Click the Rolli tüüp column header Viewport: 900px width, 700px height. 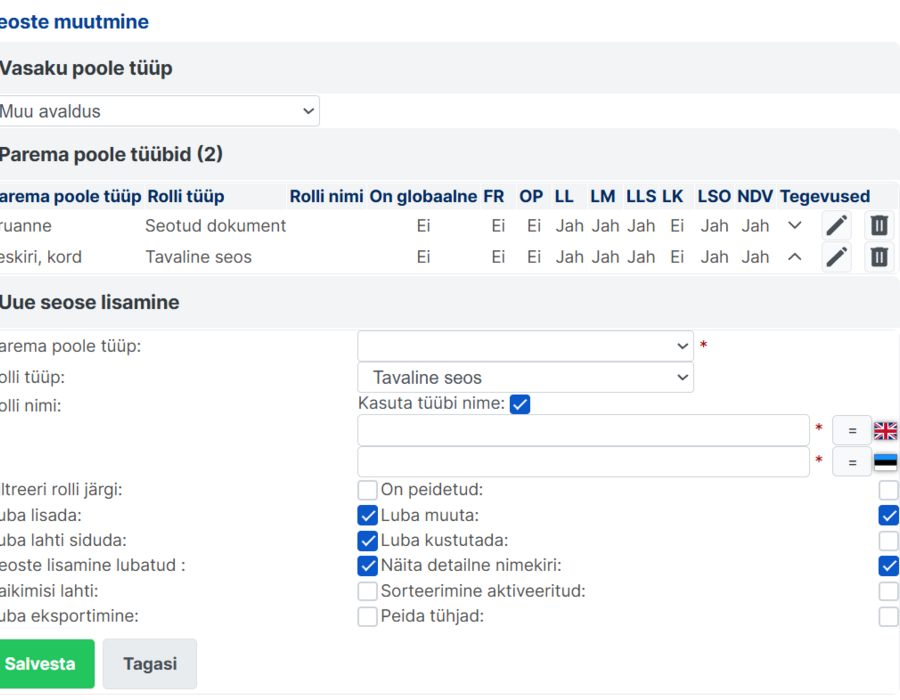point(186,196)
